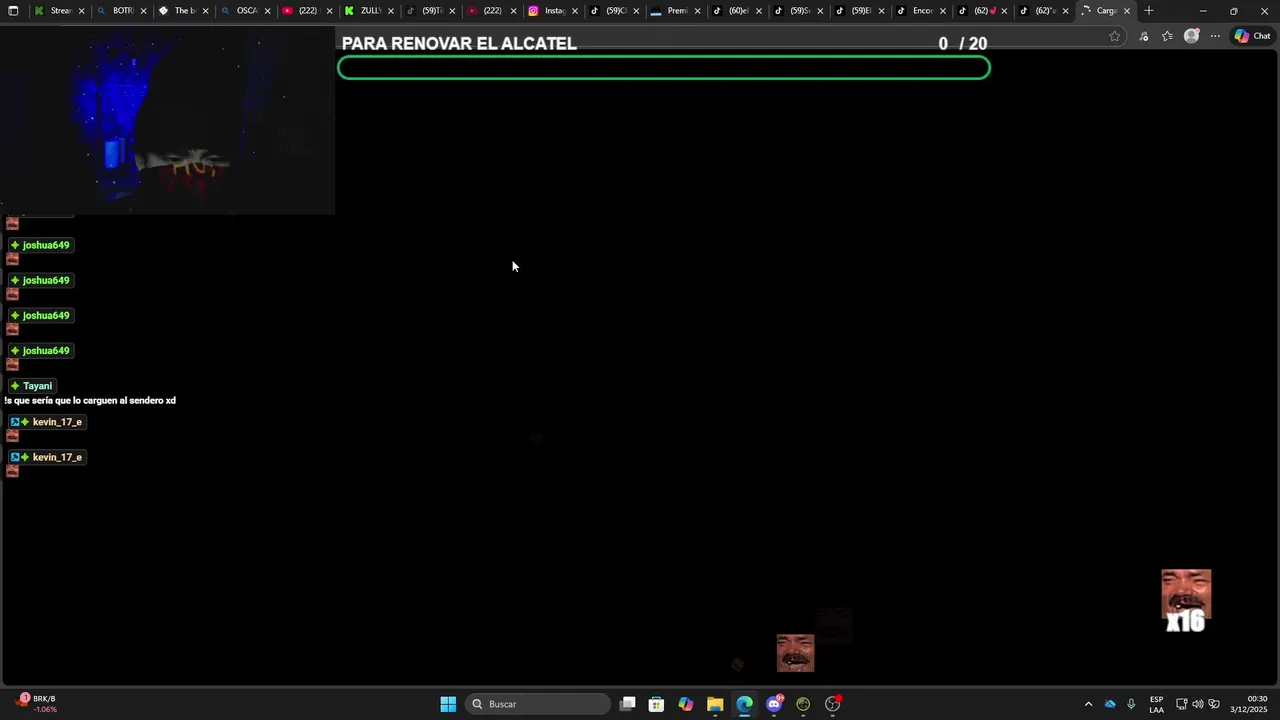Image resolution: width=1280 pixels, height=720 pixels.
Task: Open volume controls in system tray
Action: click(x=1198, y=704)
